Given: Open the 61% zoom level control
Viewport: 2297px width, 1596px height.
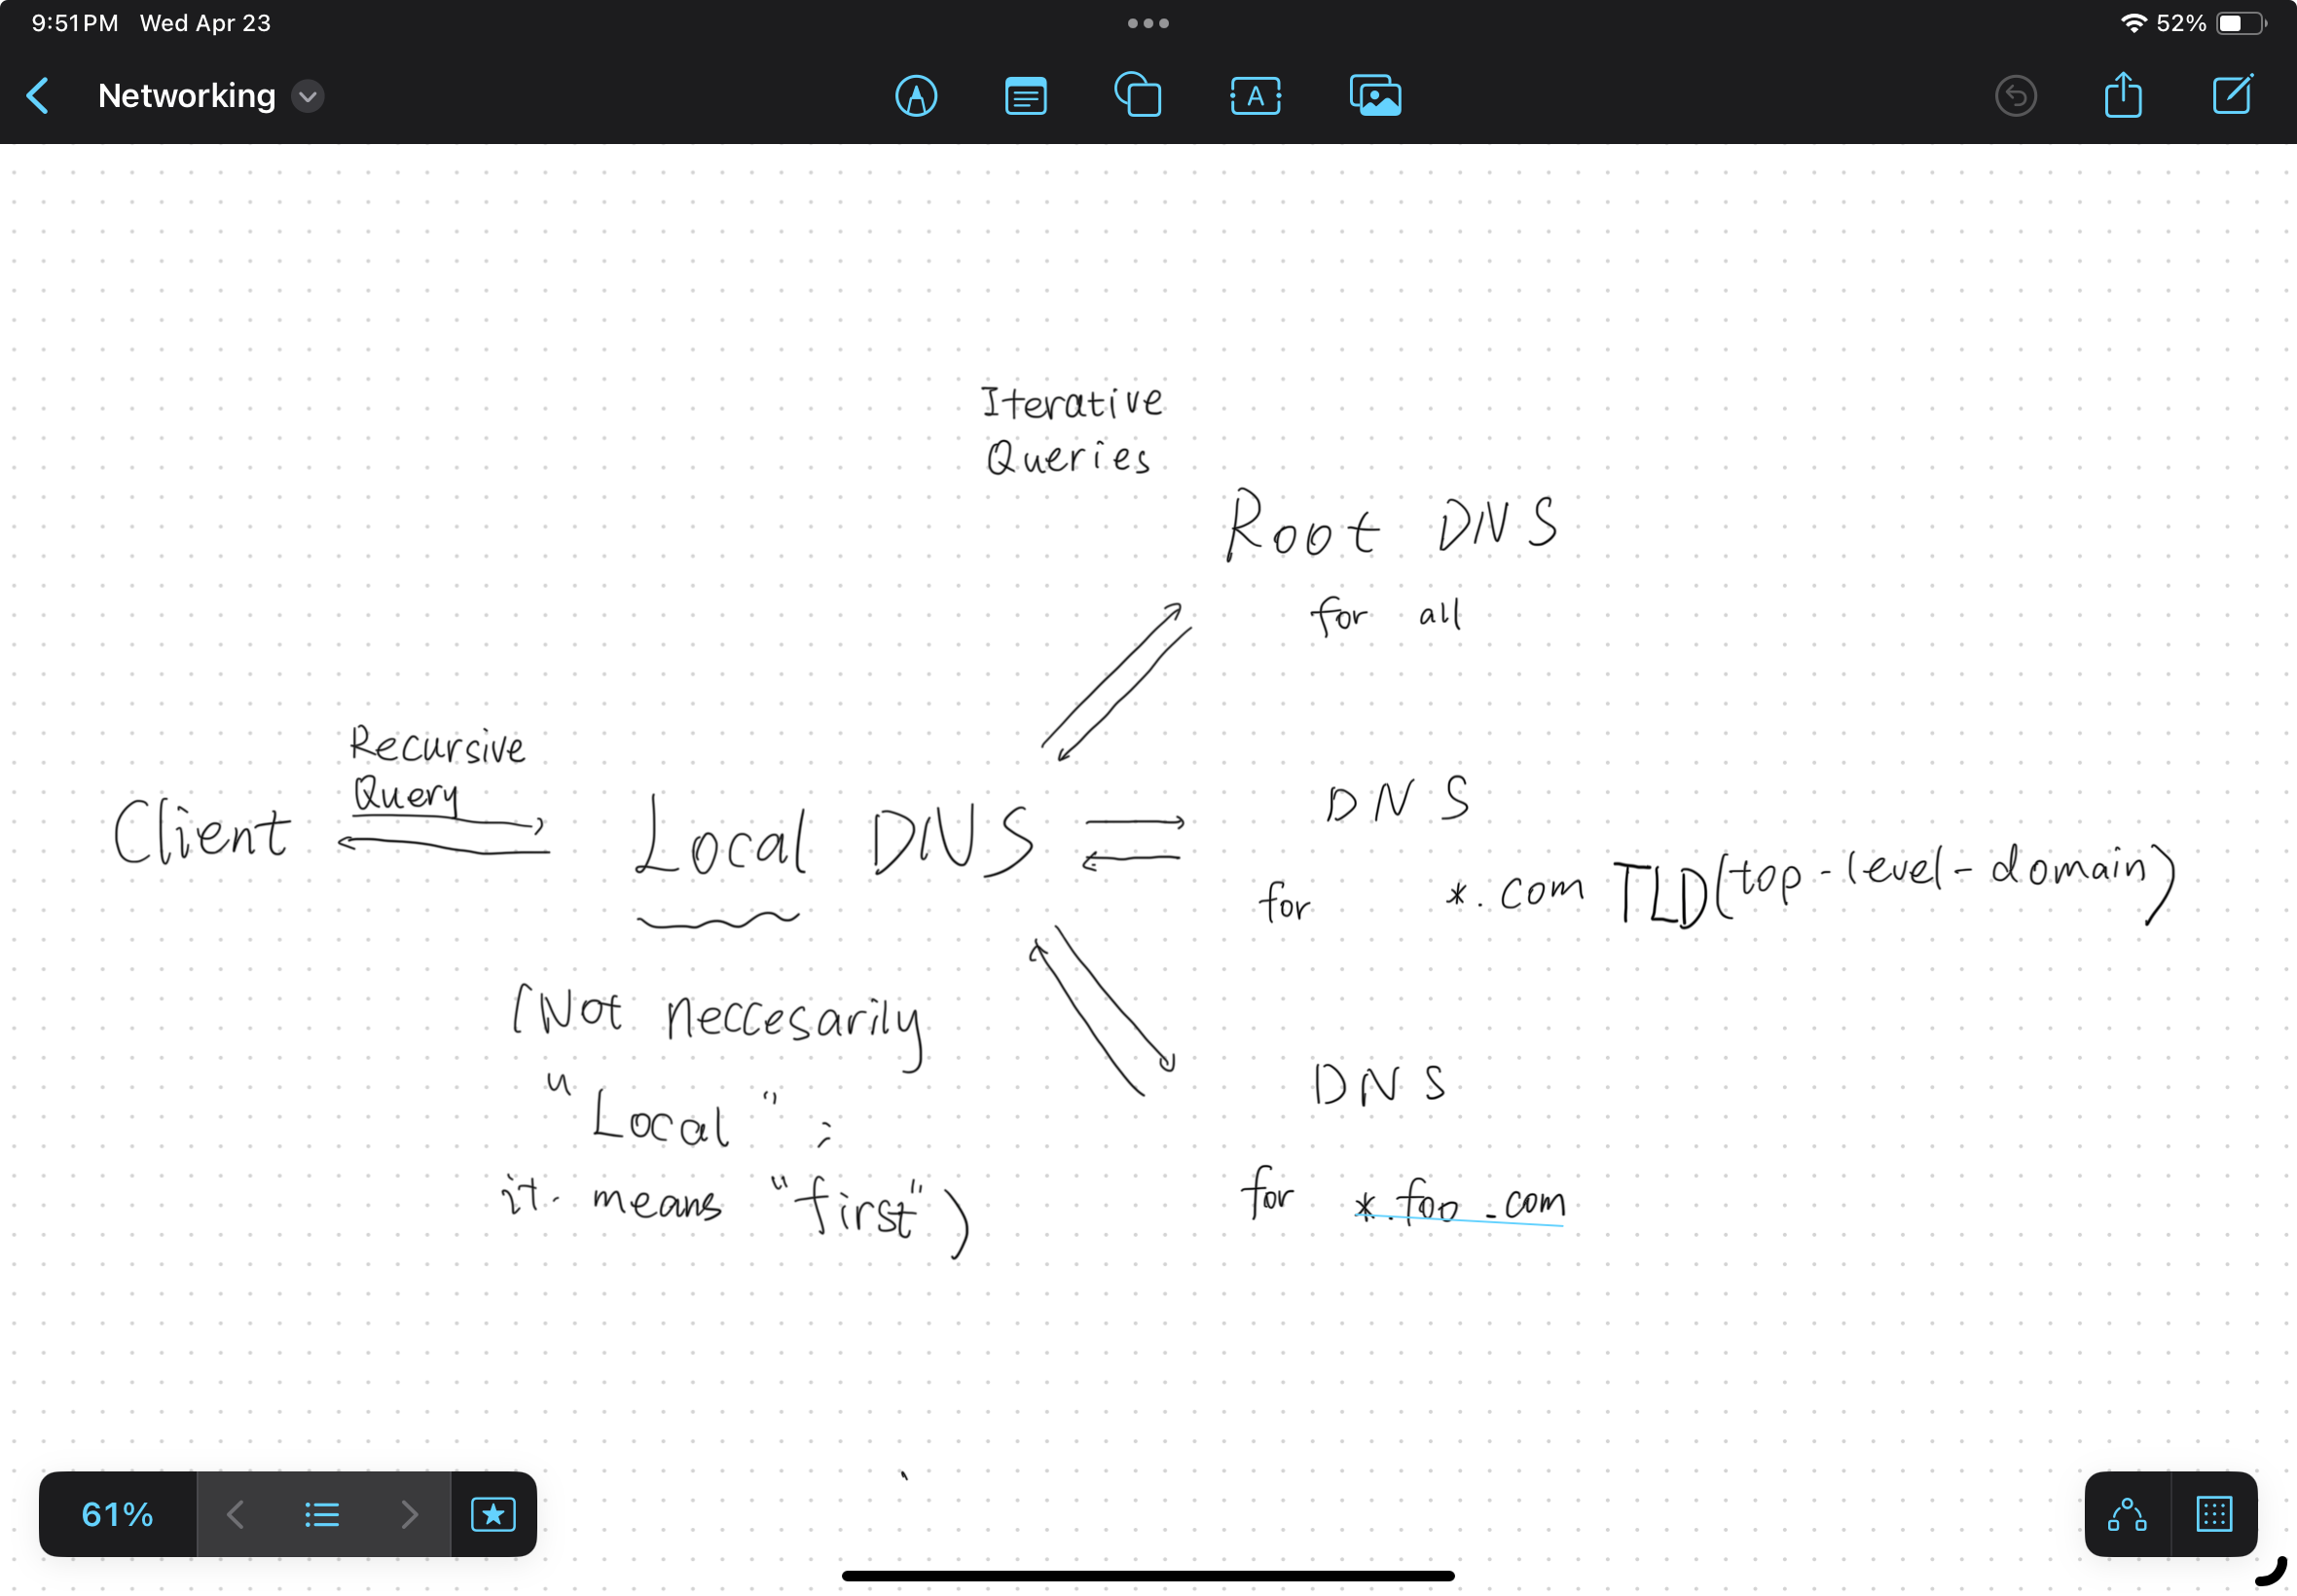Looking at the screenshot, I should (117, 1513).
